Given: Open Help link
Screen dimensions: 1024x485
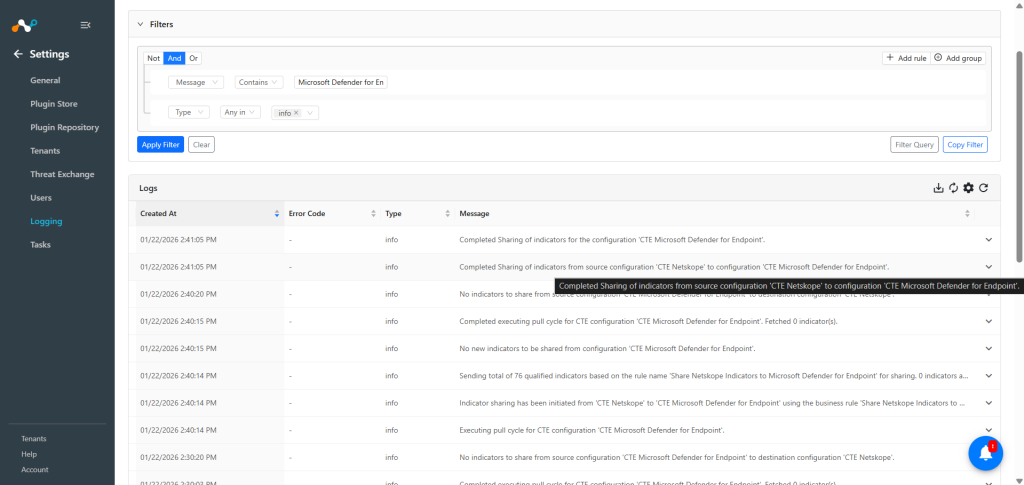Looking at the screenshot, I should (x=29, y=454).
